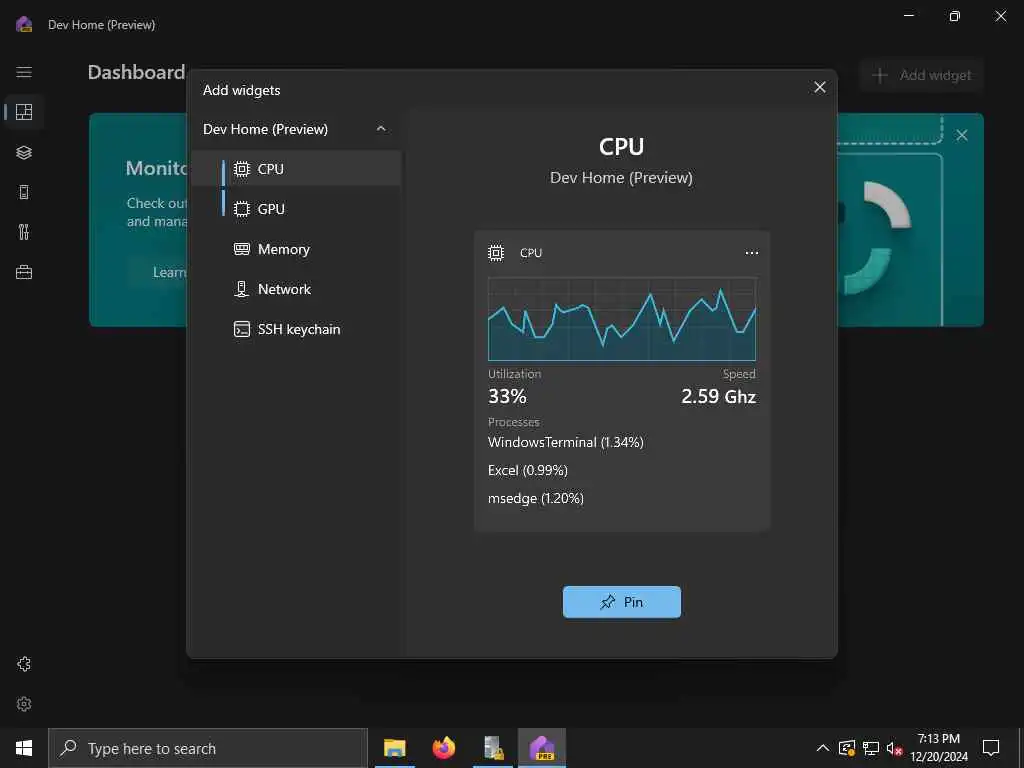Select the CPU widget in list

(x=296, y=168)
